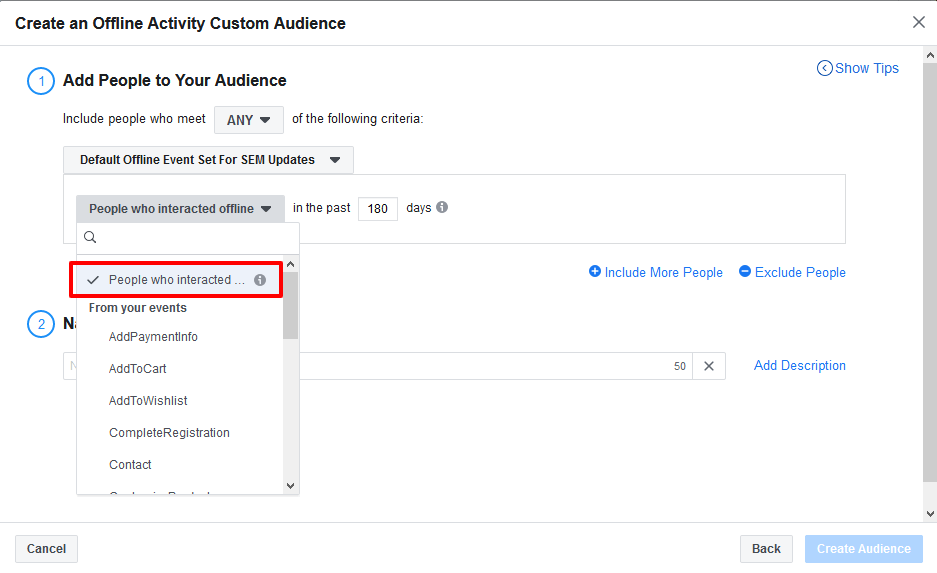The image size is (937, 573).
Task: Choose AddPaymentInfo event from list
Action: click(153, 337)
